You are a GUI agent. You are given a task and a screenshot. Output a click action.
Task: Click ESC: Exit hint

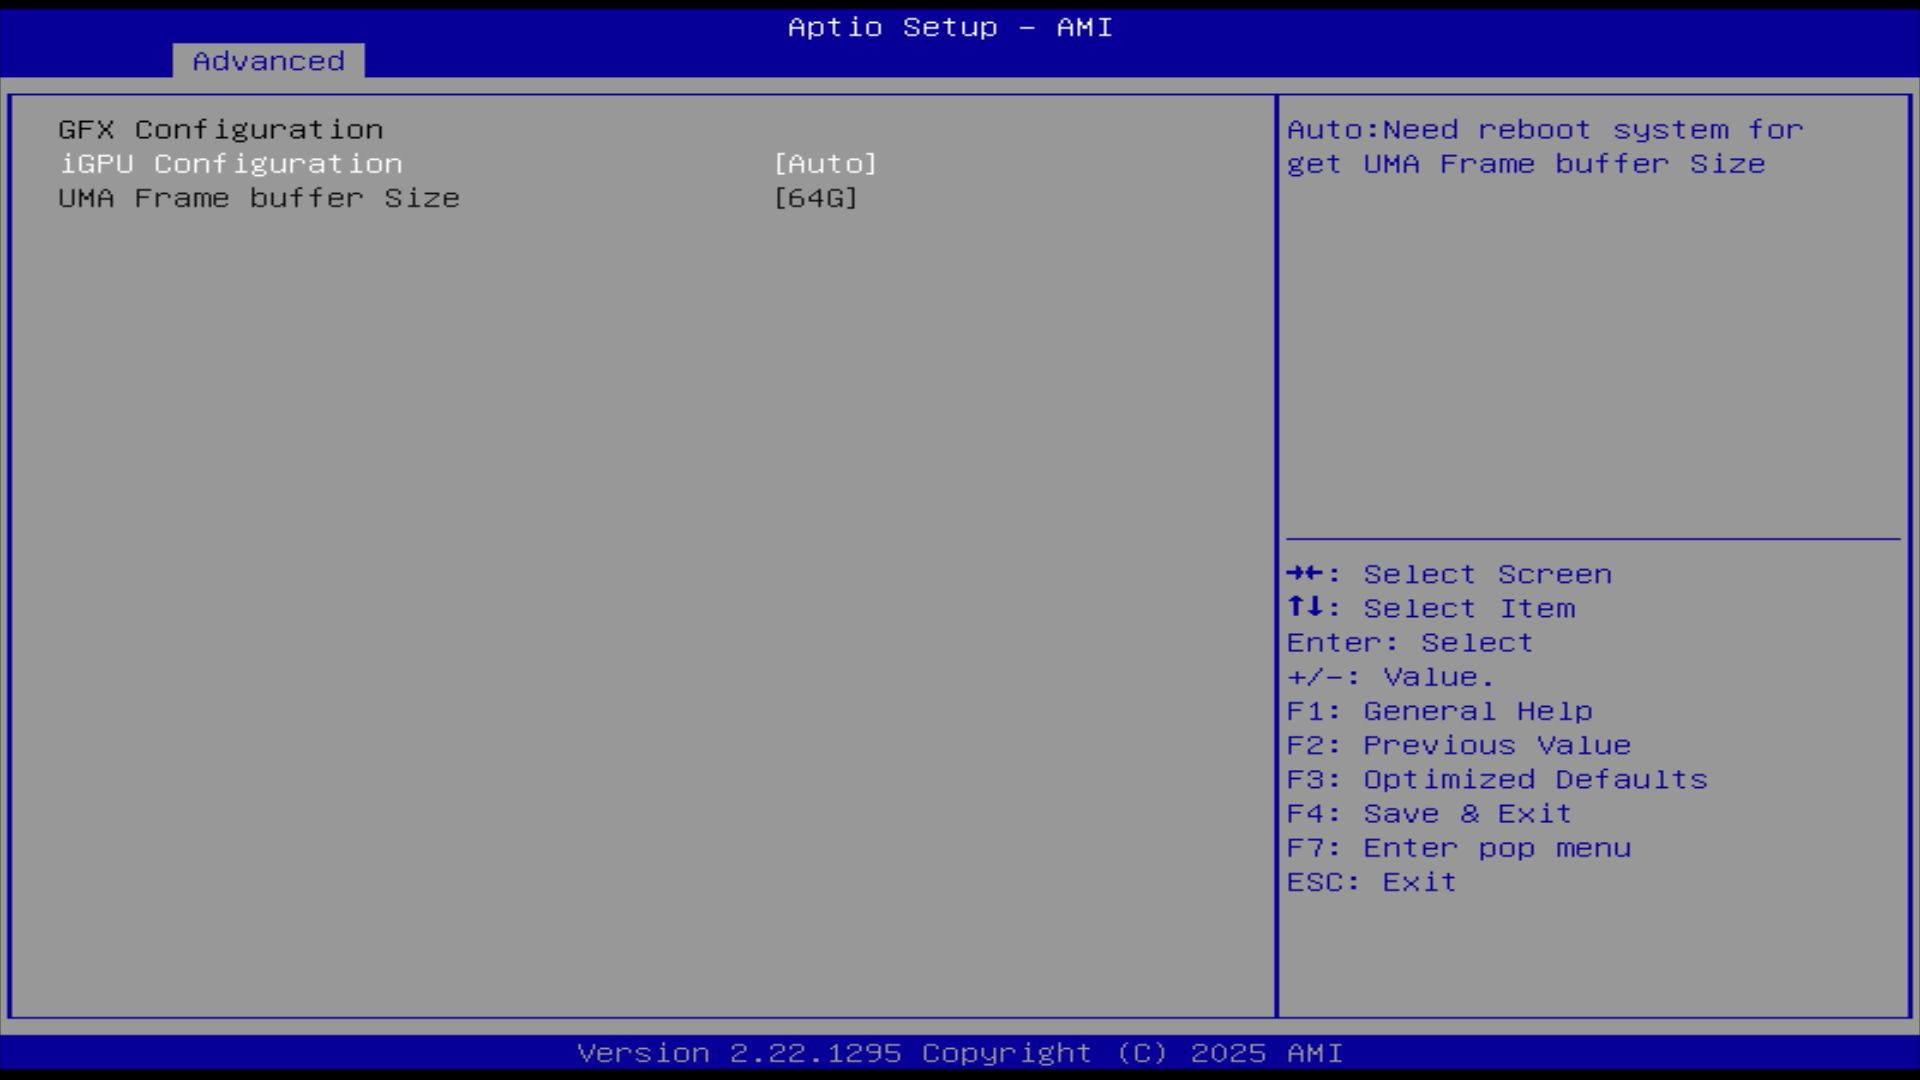pyautogui.click(x=1371, y=882)
